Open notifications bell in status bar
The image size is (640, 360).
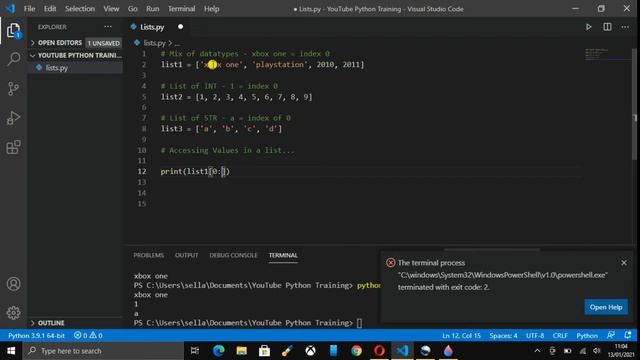pyautogui.click(x=628, y=336)
